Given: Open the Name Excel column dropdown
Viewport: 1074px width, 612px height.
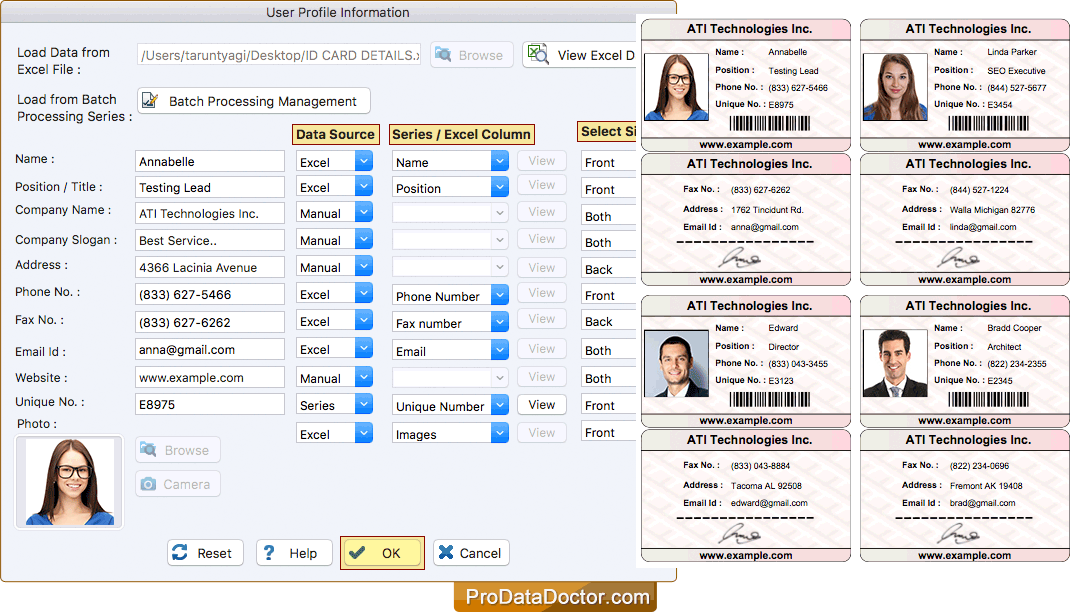Looking at the screenshot, I should click(450, 162).
